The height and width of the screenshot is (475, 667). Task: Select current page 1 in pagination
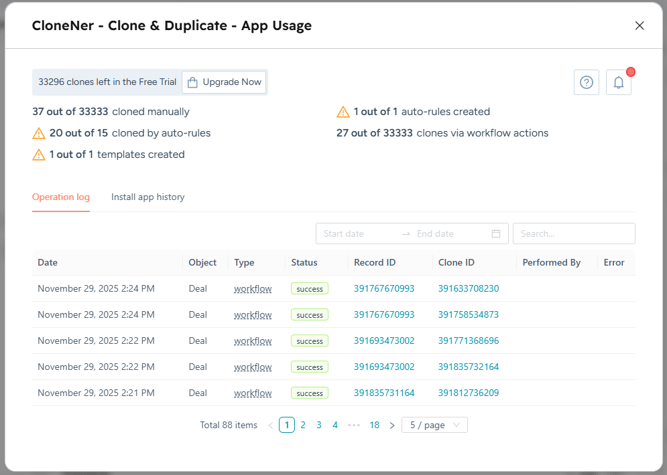pos(287,425)
